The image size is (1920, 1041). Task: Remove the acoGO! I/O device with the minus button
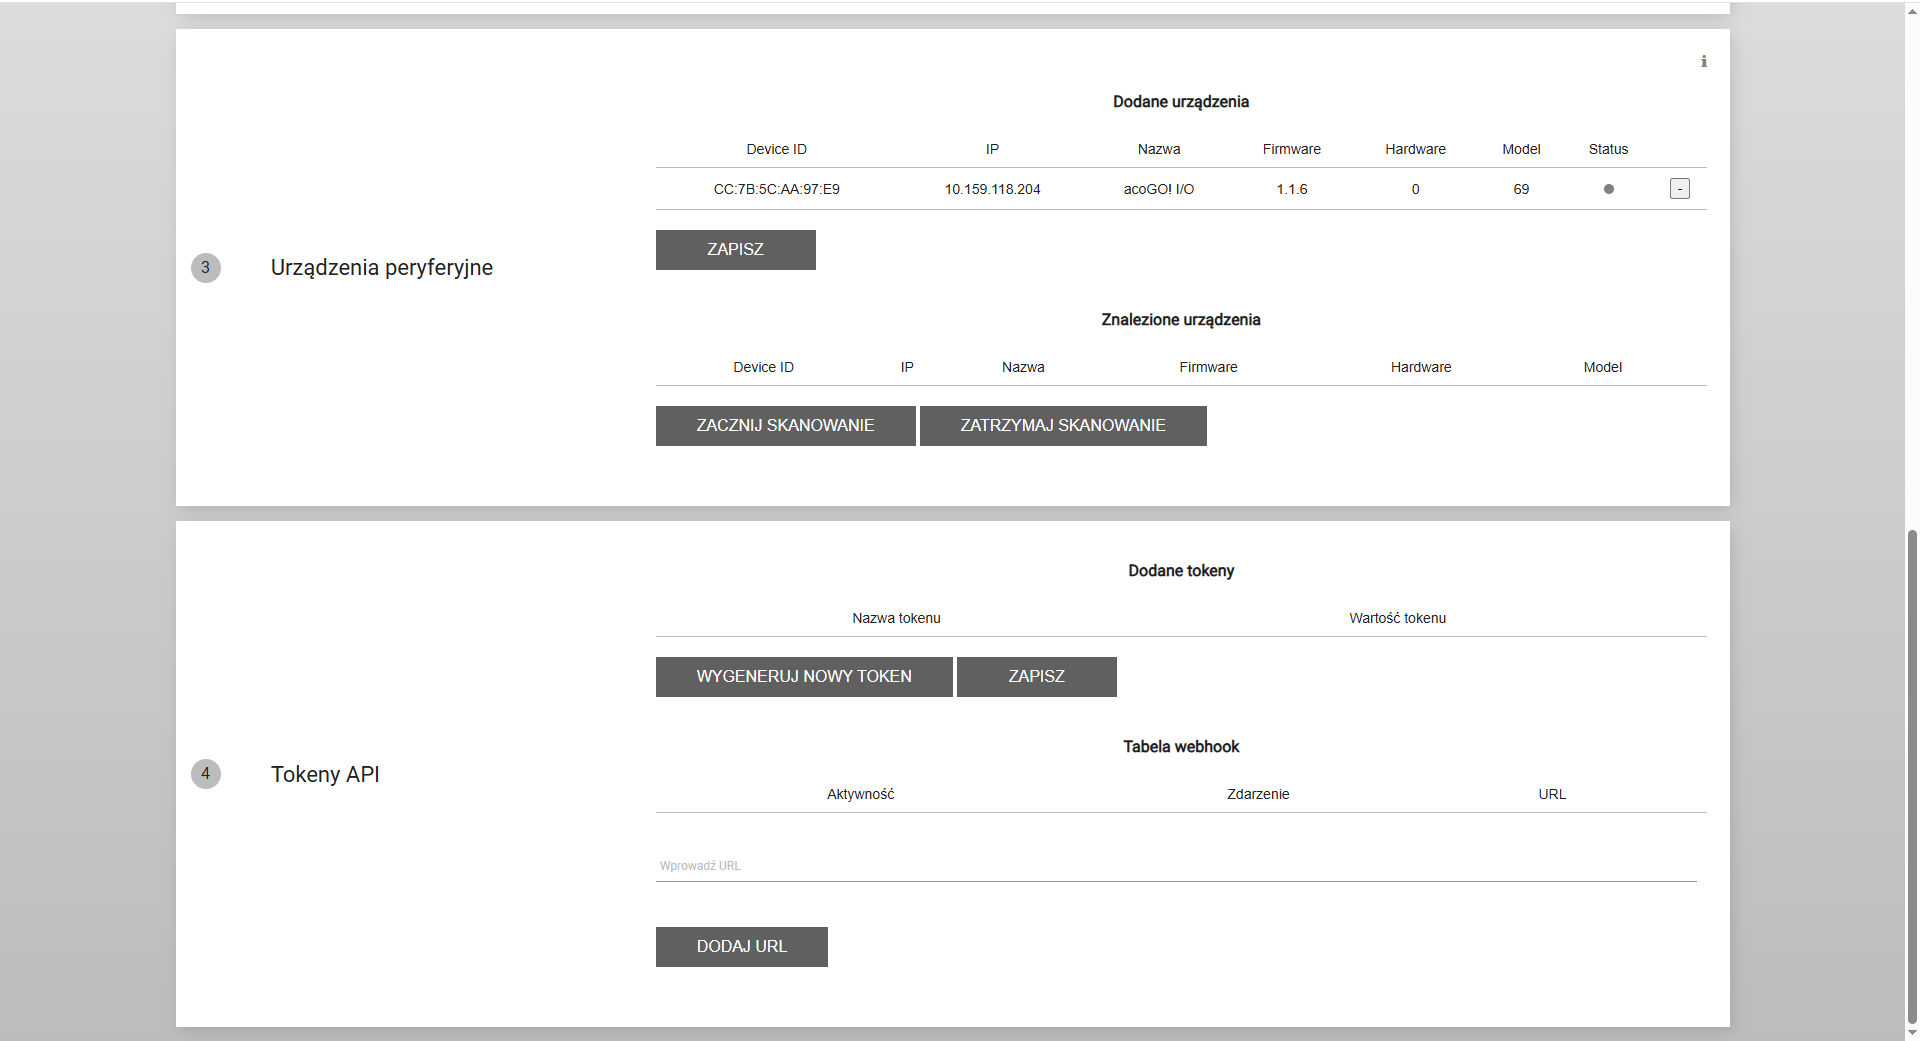pos(1679,189)
